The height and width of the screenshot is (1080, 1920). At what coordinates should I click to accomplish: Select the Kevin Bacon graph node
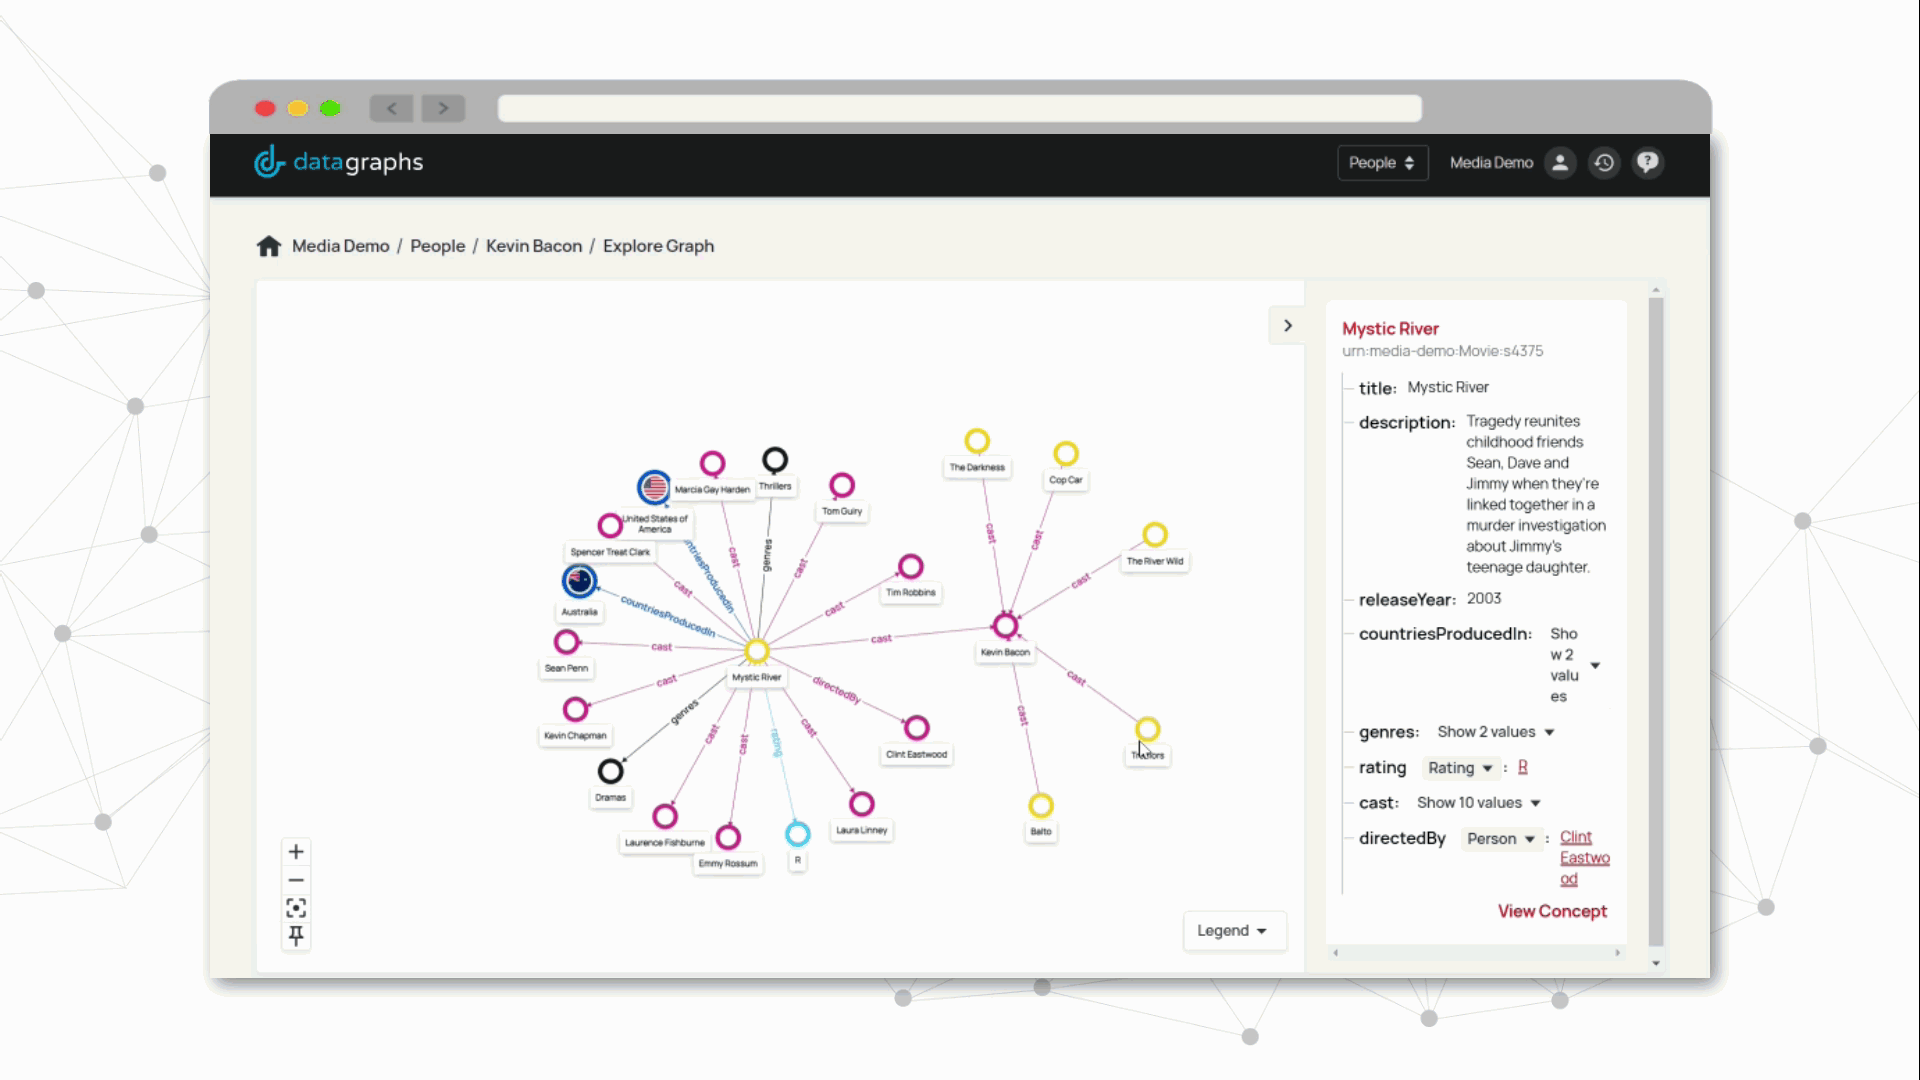tap(1005, 626)
